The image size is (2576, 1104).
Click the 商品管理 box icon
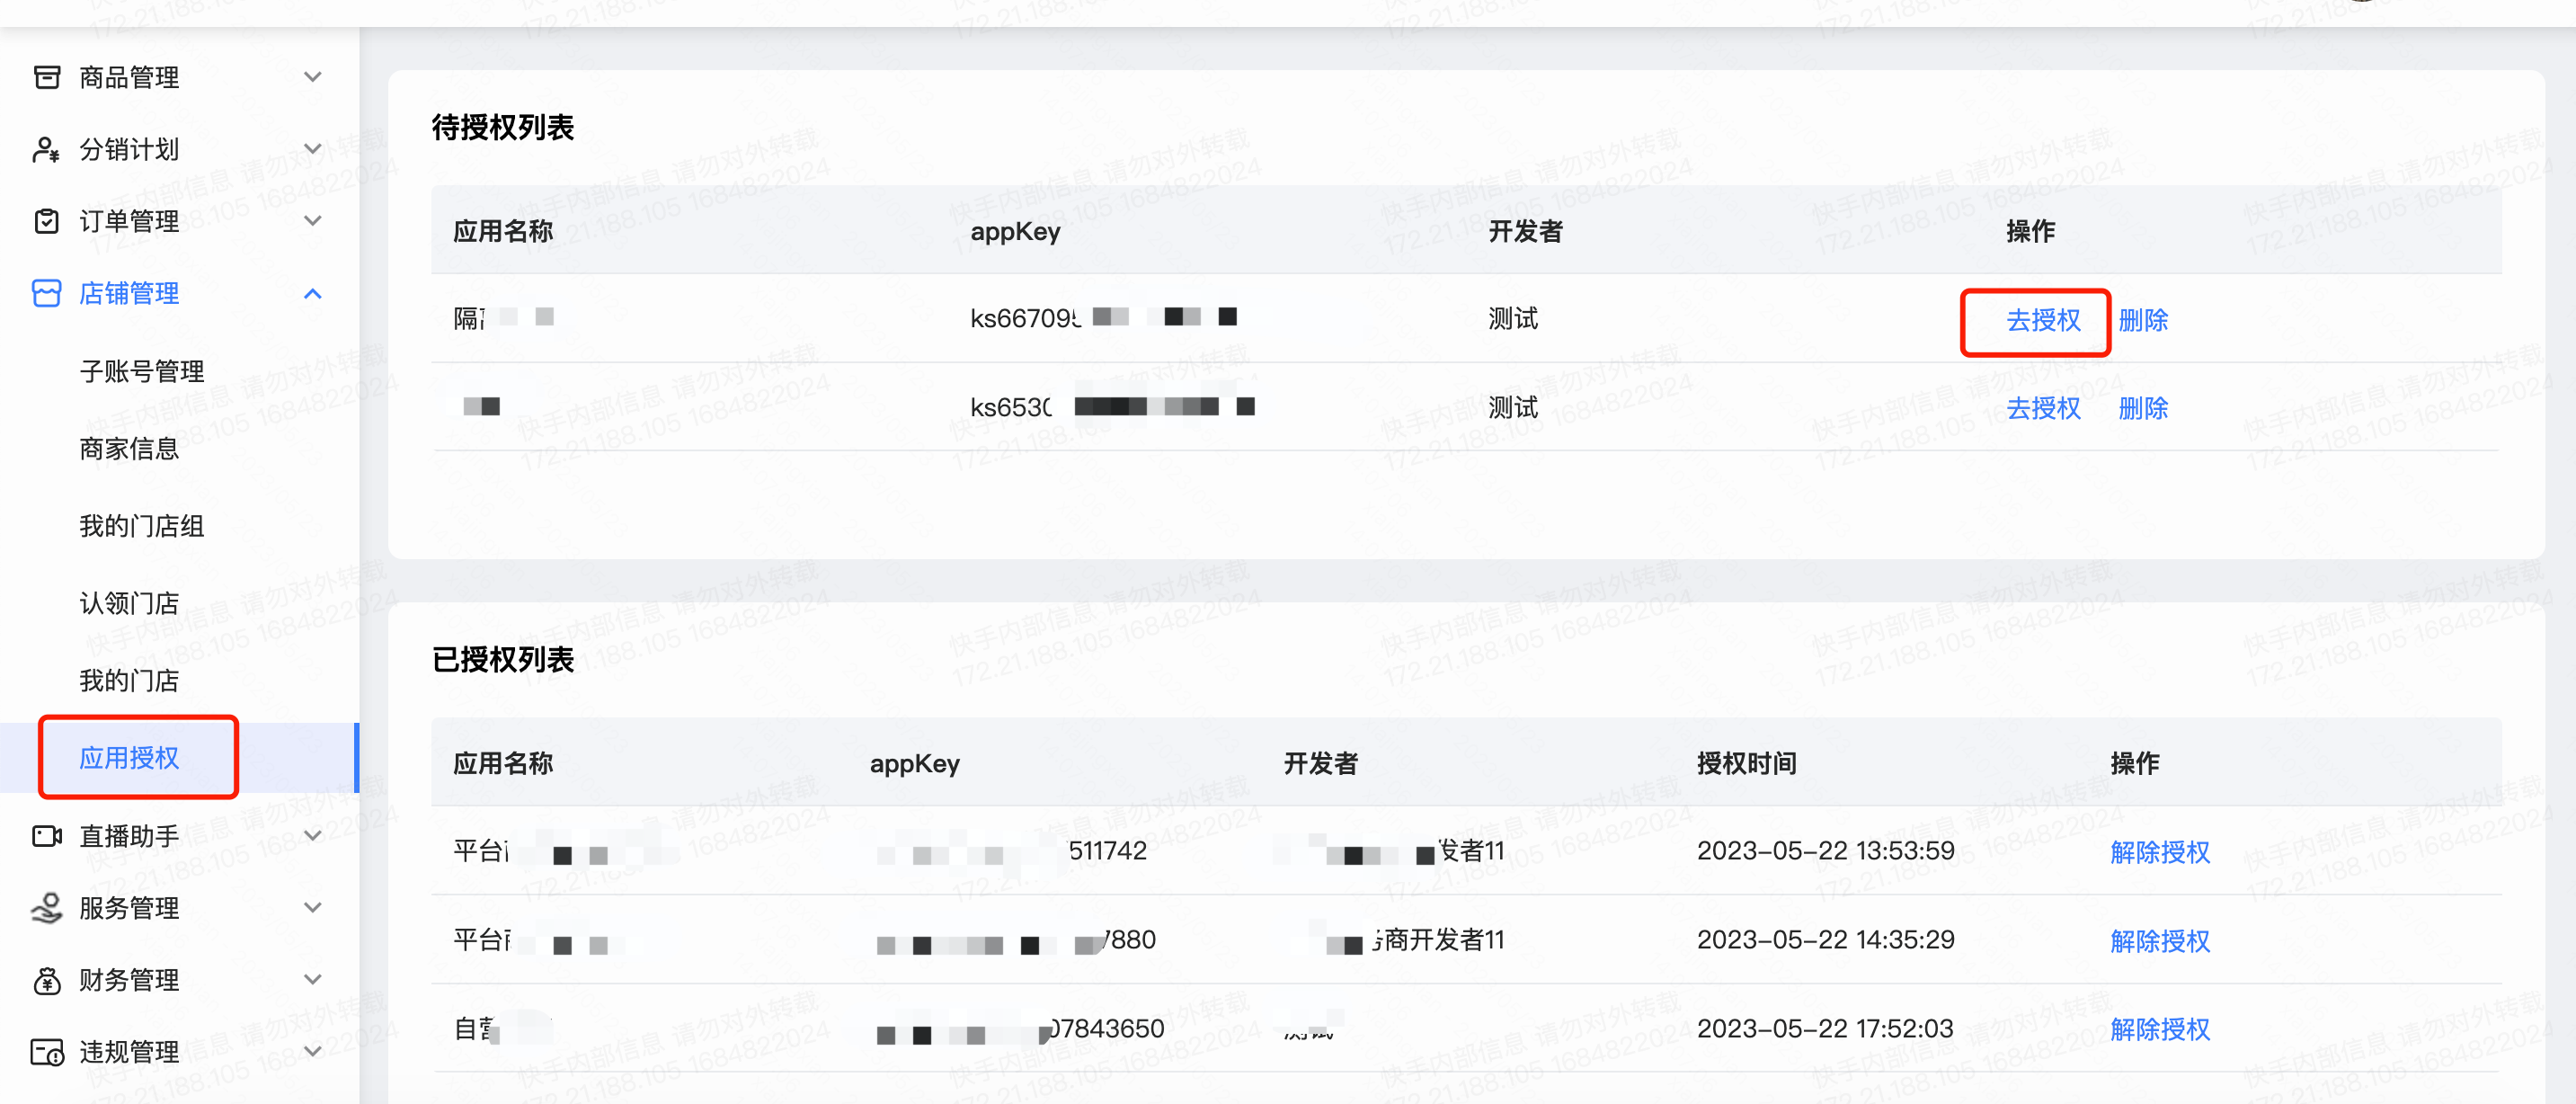(x=46, y=77)
